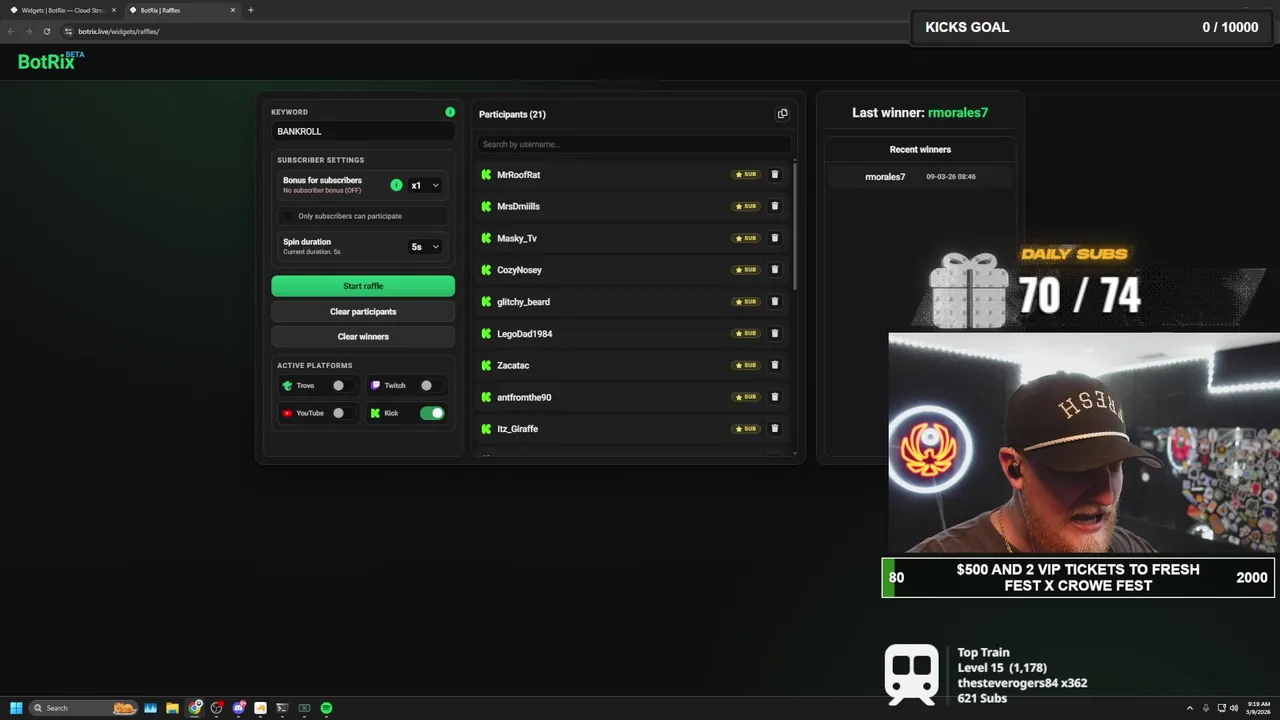
Task: Show hidden system tray icons
Action: (1190, 708)
